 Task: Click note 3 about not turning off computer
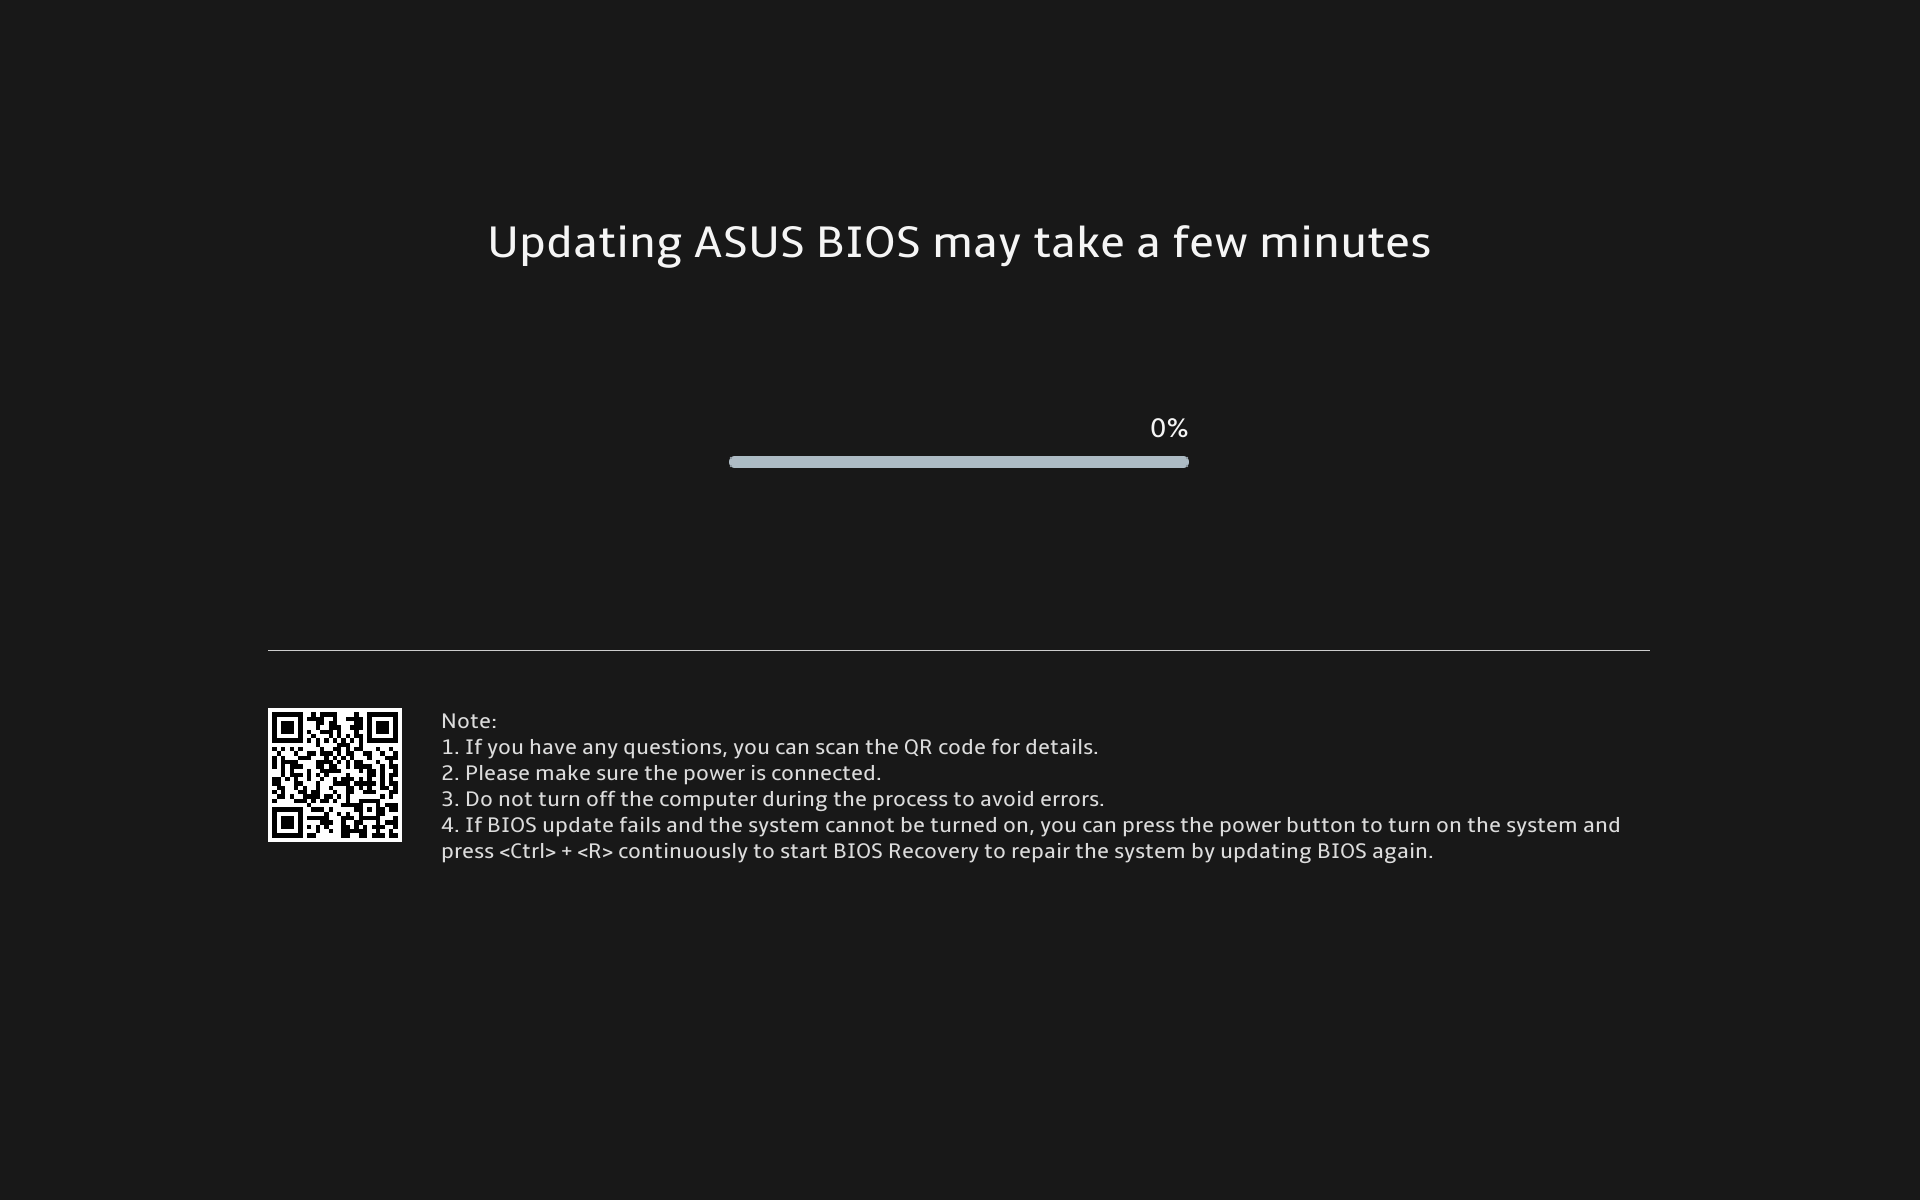click(x=773, y=799)
